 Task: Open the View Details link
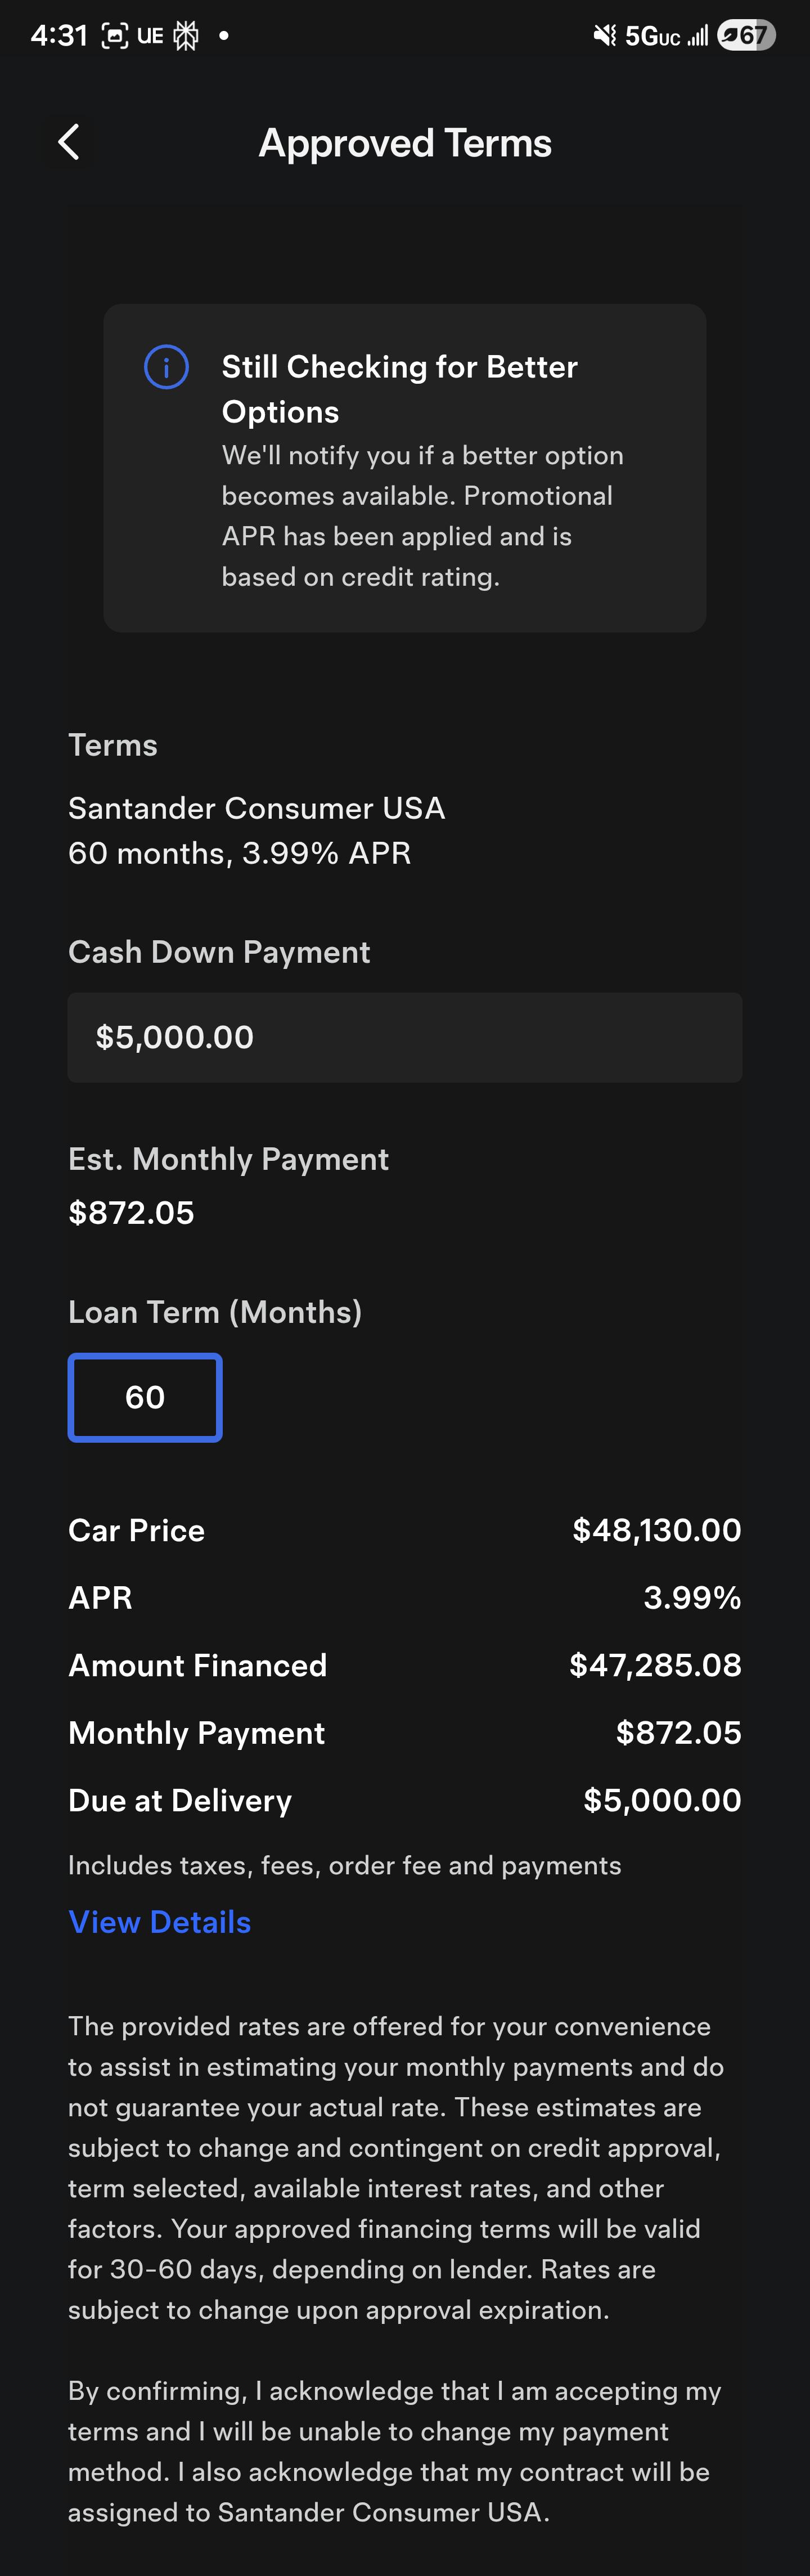tap(160, 1922)
